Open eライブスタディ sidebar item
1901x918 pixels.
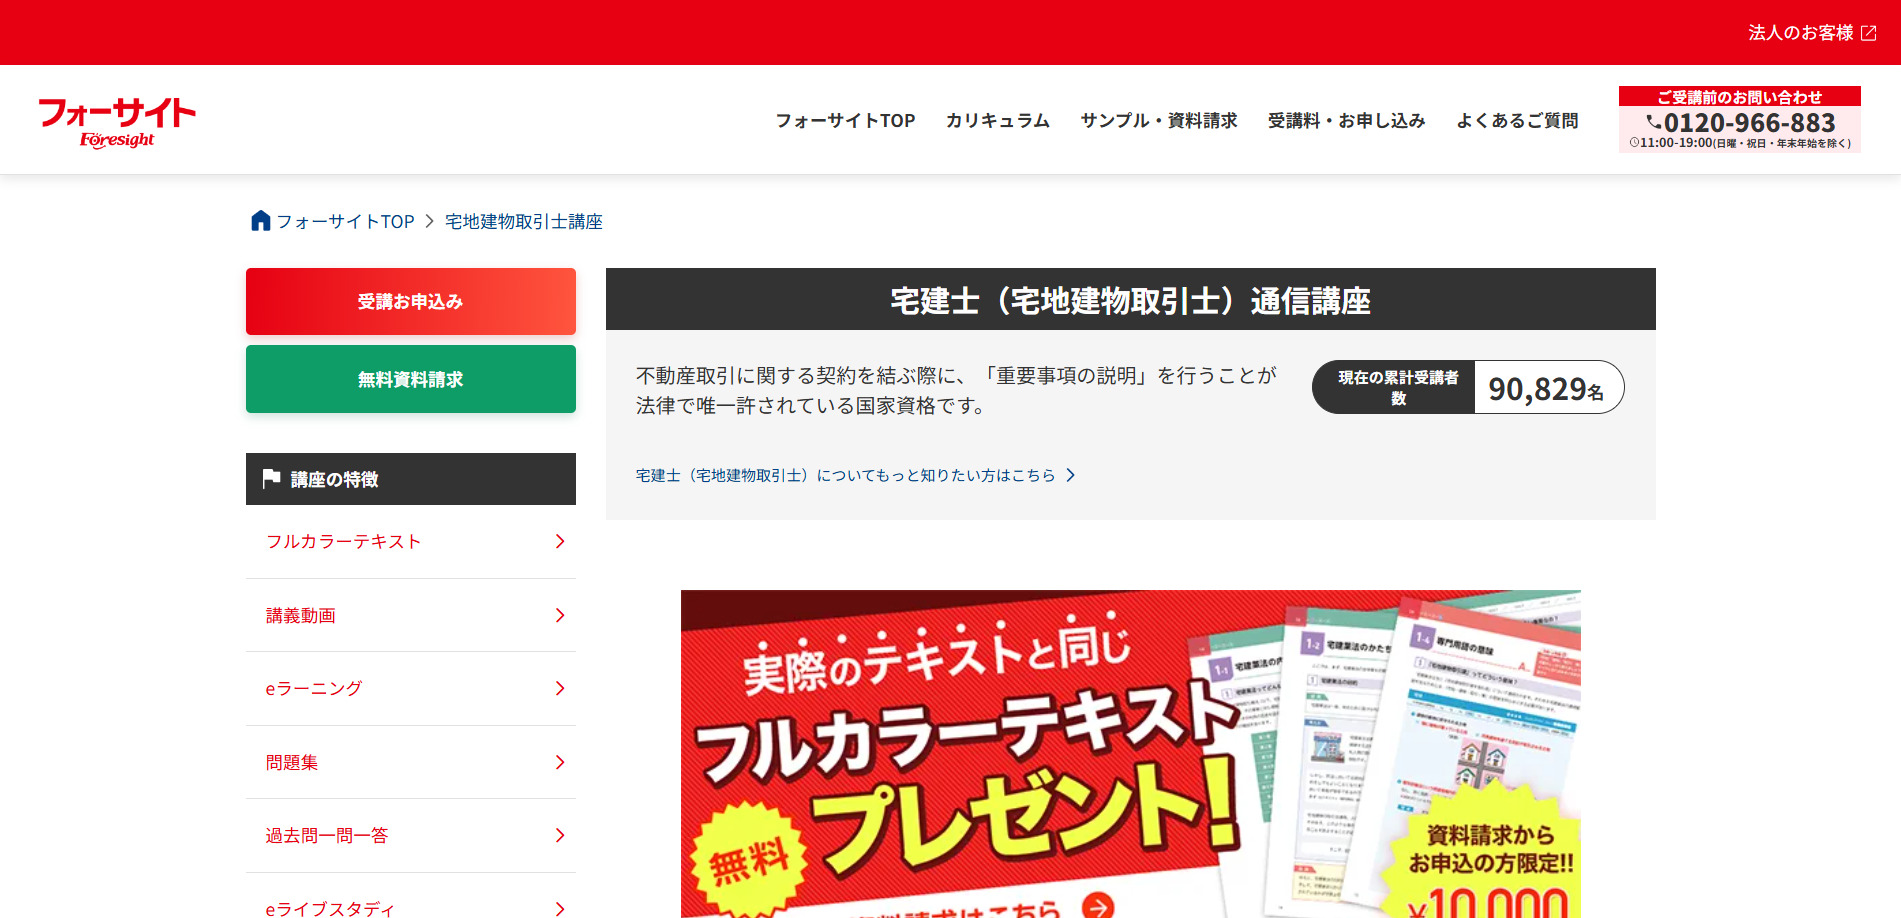(411, 897)
